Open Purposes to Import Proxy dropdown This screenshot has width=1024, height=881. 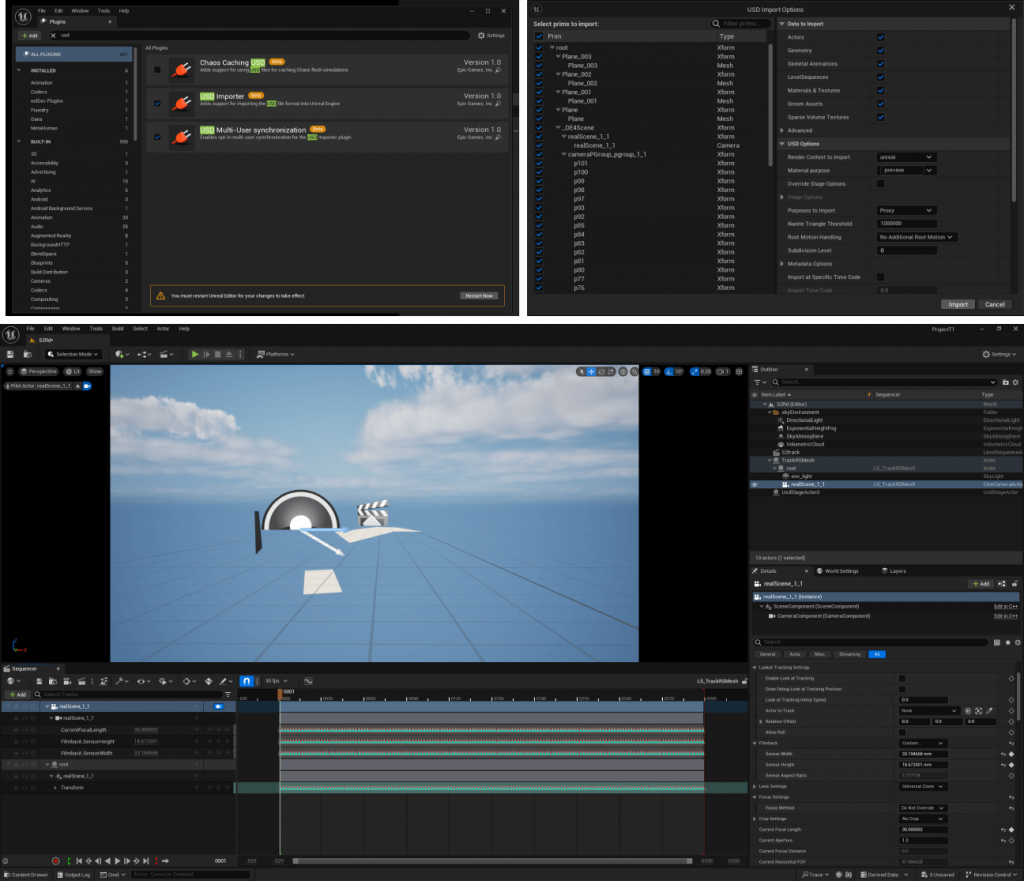click(x=906, y=210)
